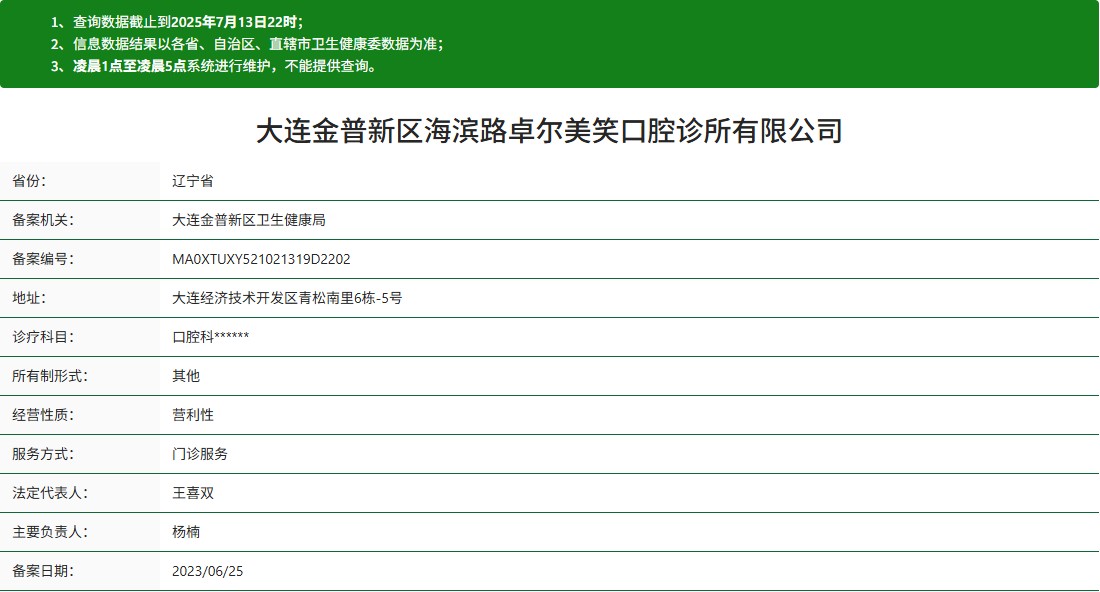Click the 备案机关 field label
The image size is (1100, 592).
43,220
